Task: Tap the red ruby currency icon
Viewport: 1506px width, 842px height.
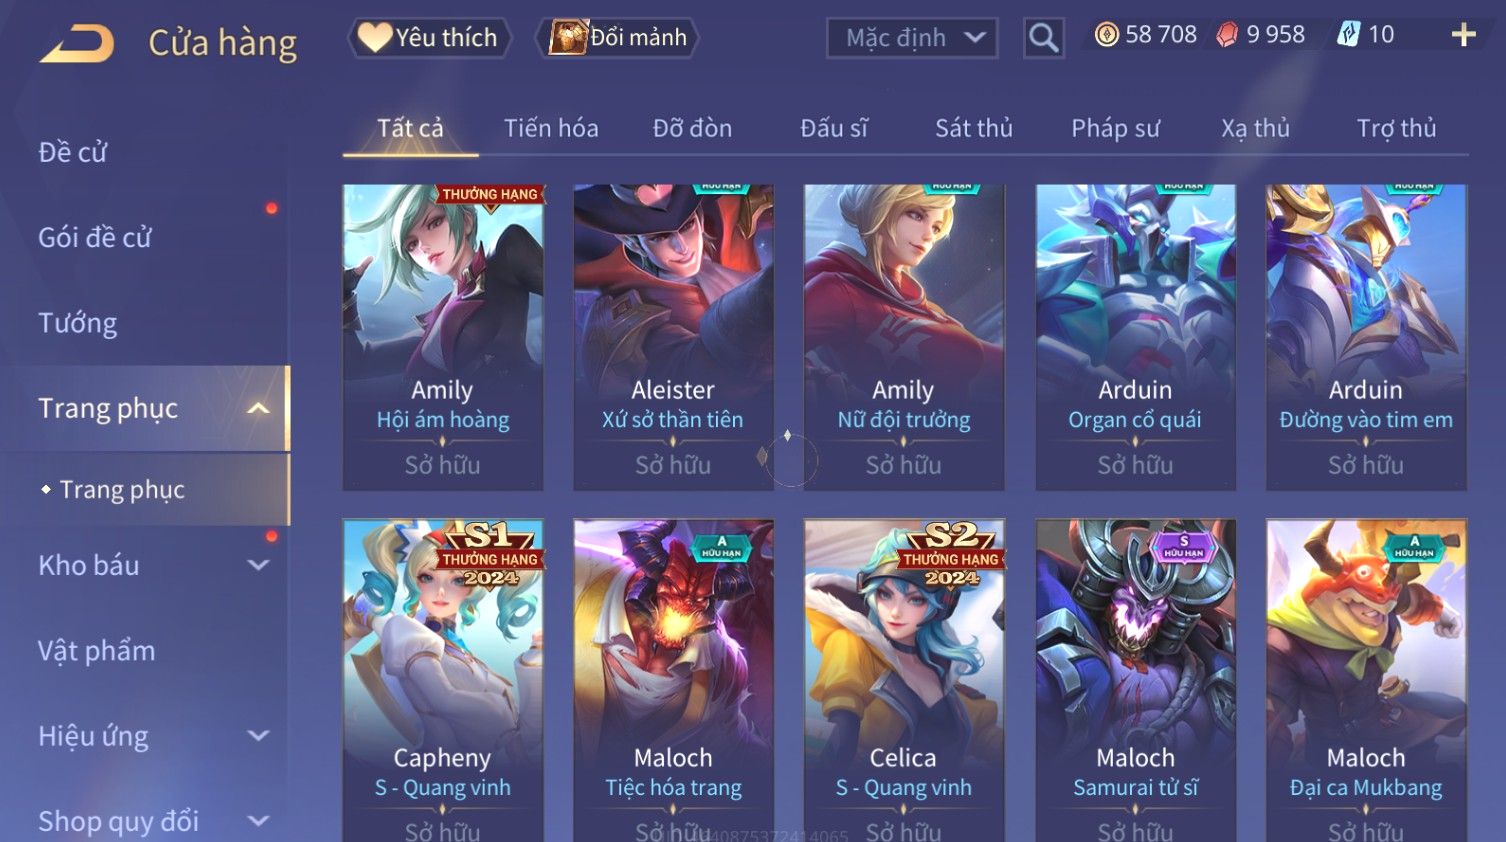Action: click(x=1227, y=35)
